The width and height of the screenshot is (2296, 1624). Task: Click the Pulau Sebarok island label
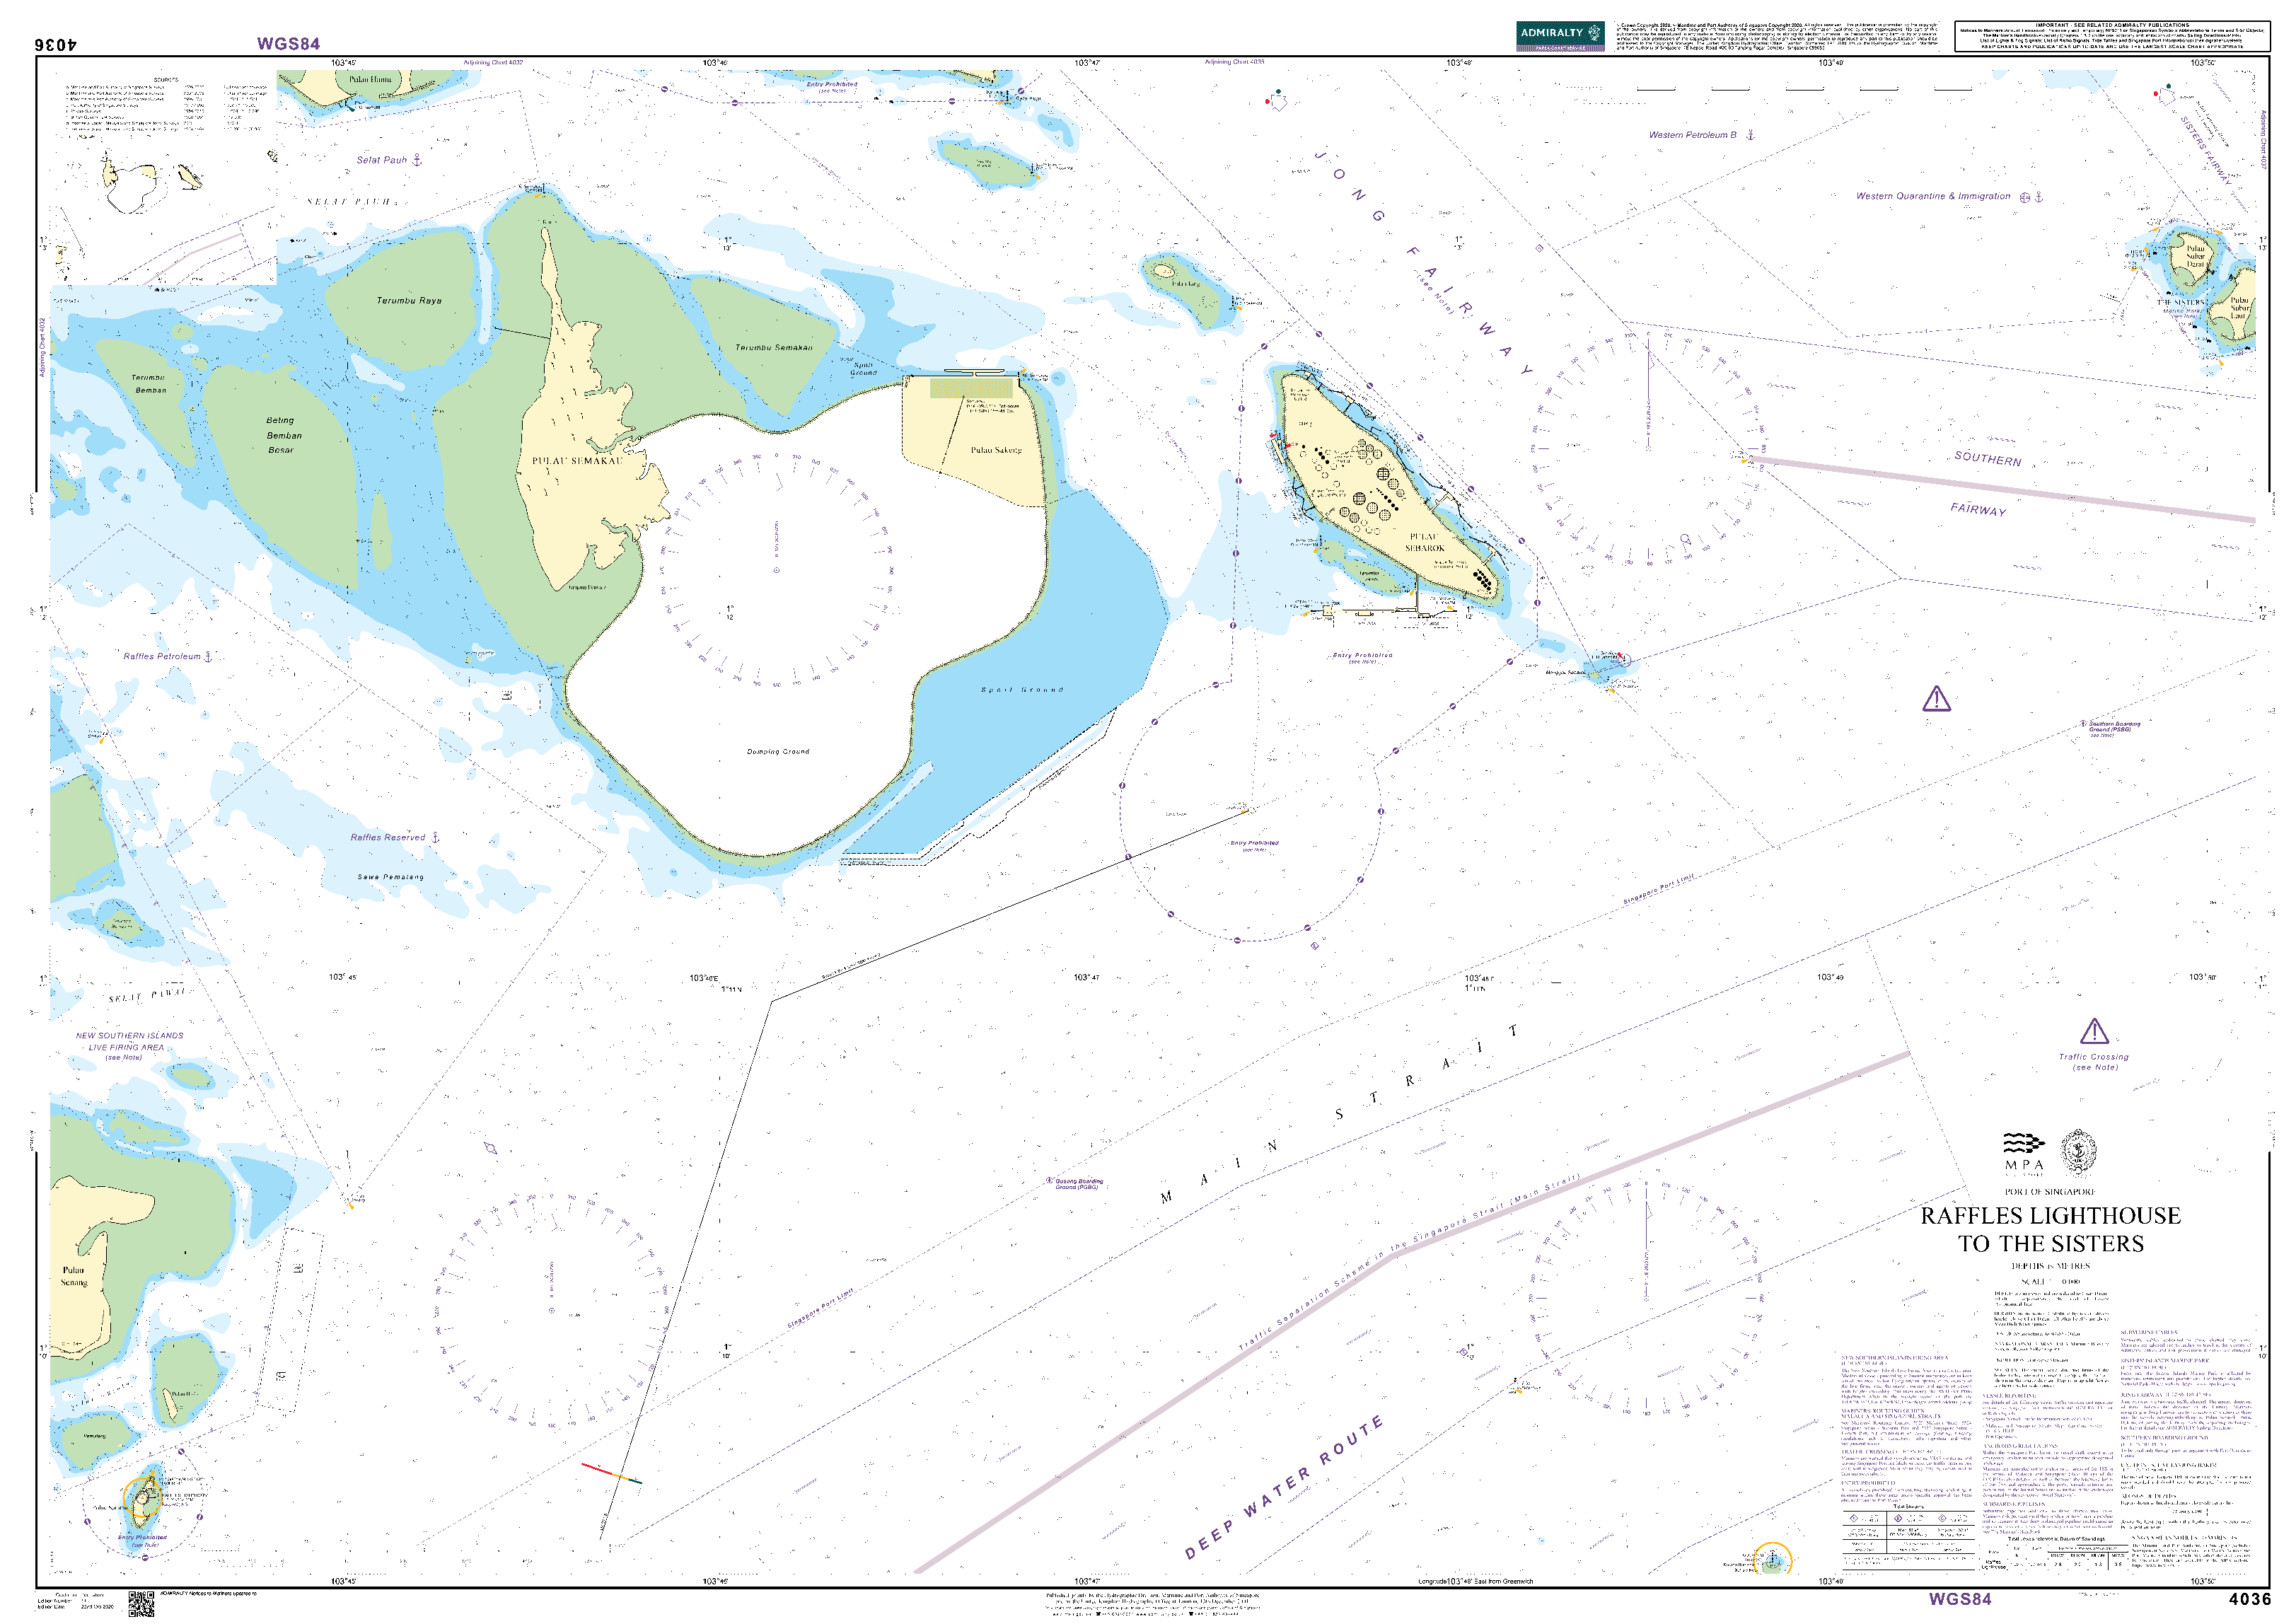[x=1424, y=542]
